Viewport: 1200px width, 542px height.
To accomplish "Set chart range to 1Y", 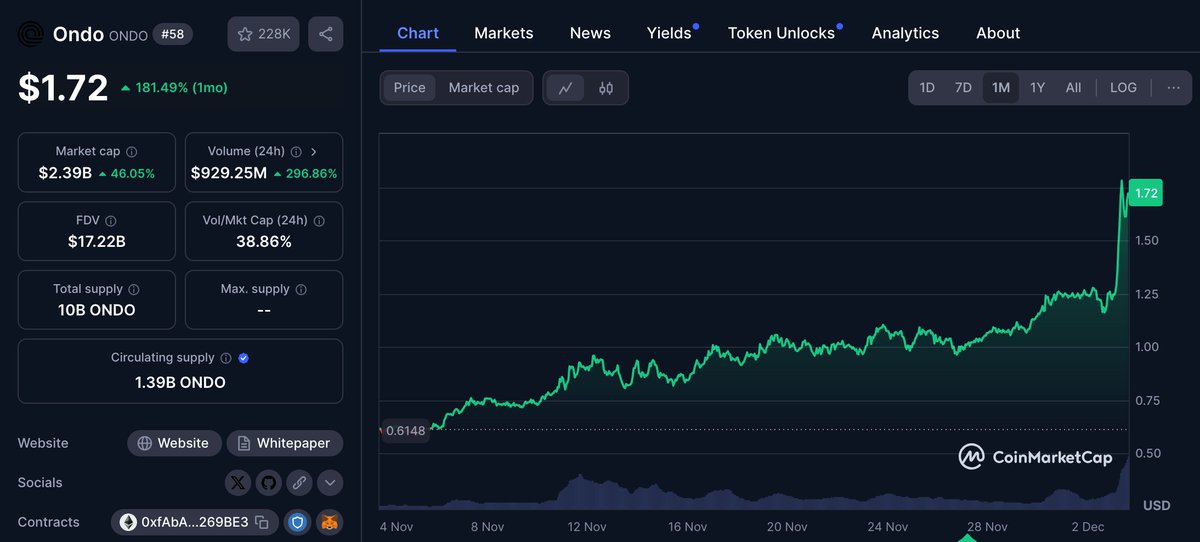I will coord(1038,88).
